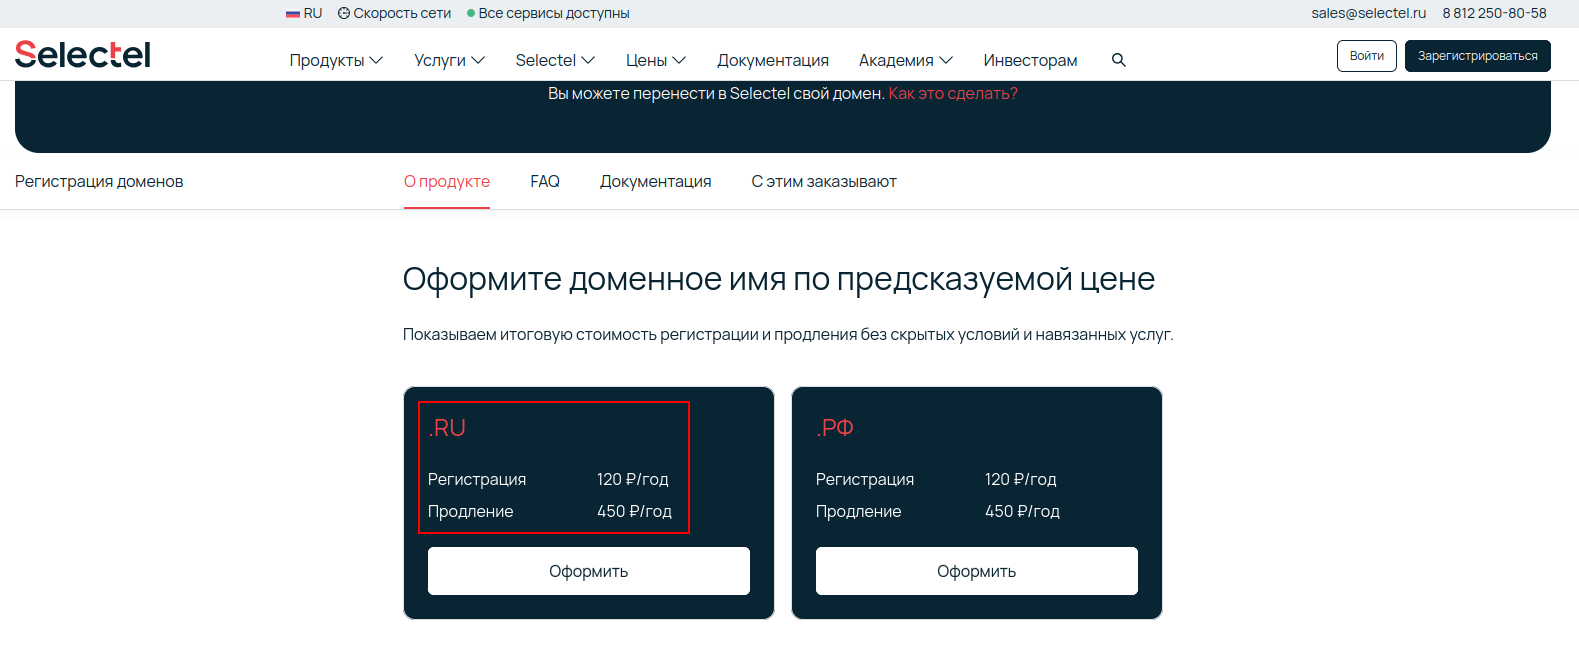Click the .RU domain heading
Viewport: 1579px width, 660px height.
447,428
